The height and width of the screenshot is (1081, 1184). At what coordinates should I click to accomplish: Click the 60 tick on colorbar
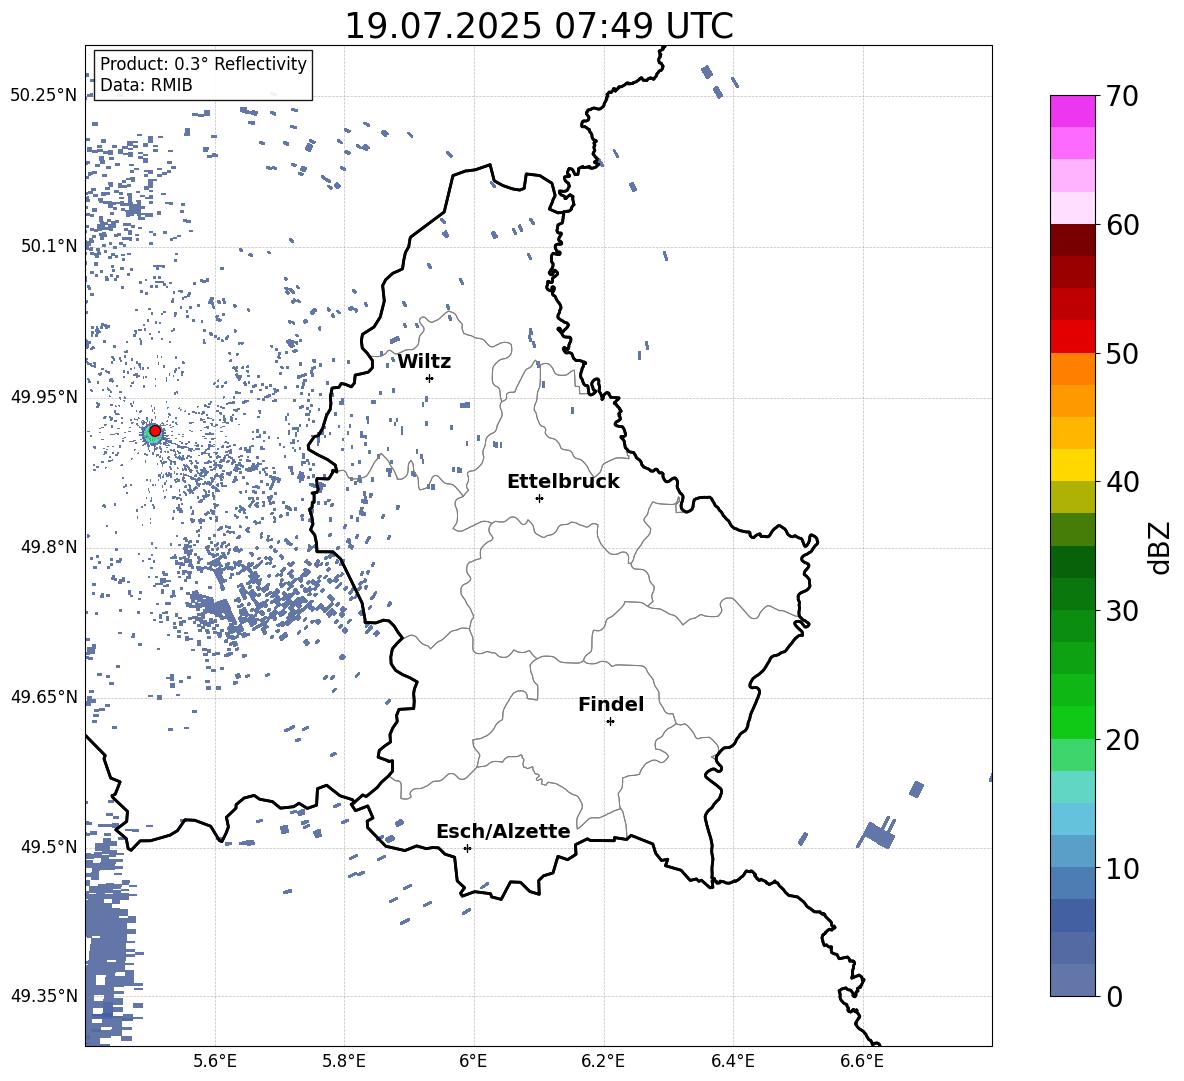click(1121, 225)
